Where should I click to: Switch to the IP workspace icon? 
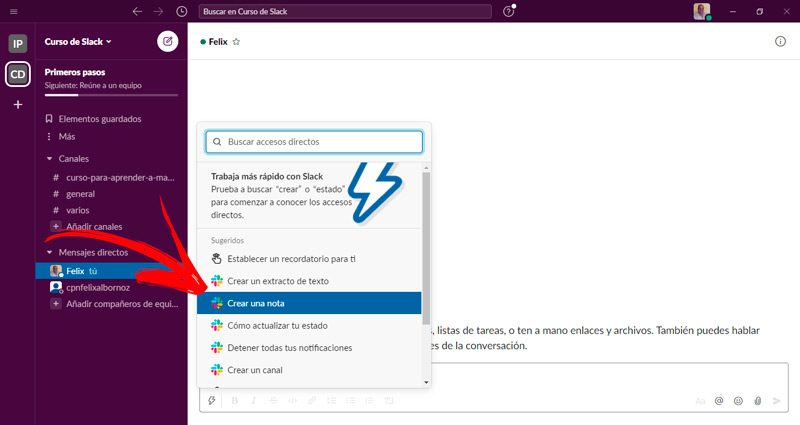coord(18,44)
